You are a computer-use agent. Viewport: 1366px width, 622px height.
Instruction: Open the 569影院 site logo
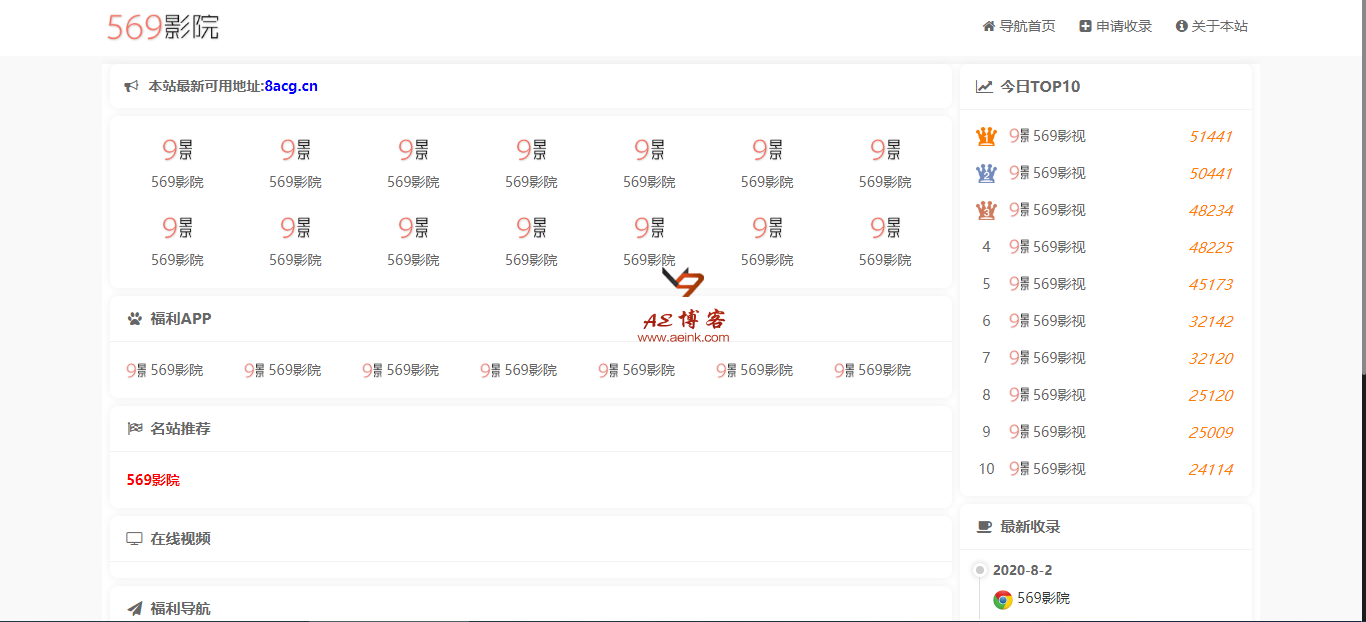(x=163, y=27)
